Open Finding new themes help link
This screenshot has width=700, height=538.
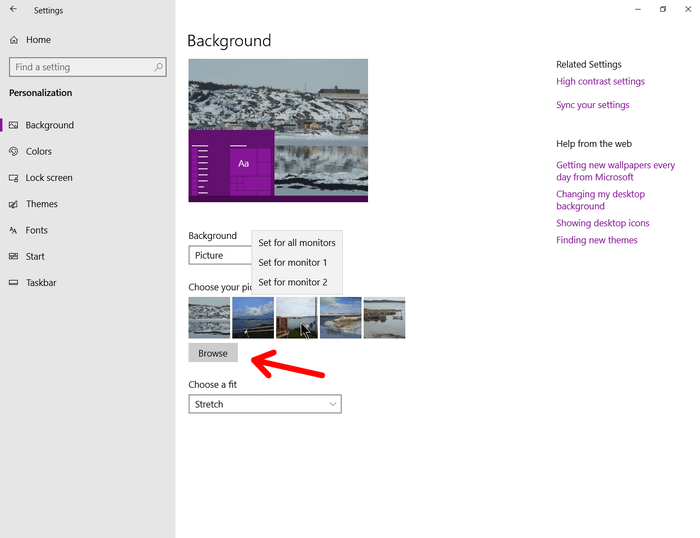tap(597, 240)
